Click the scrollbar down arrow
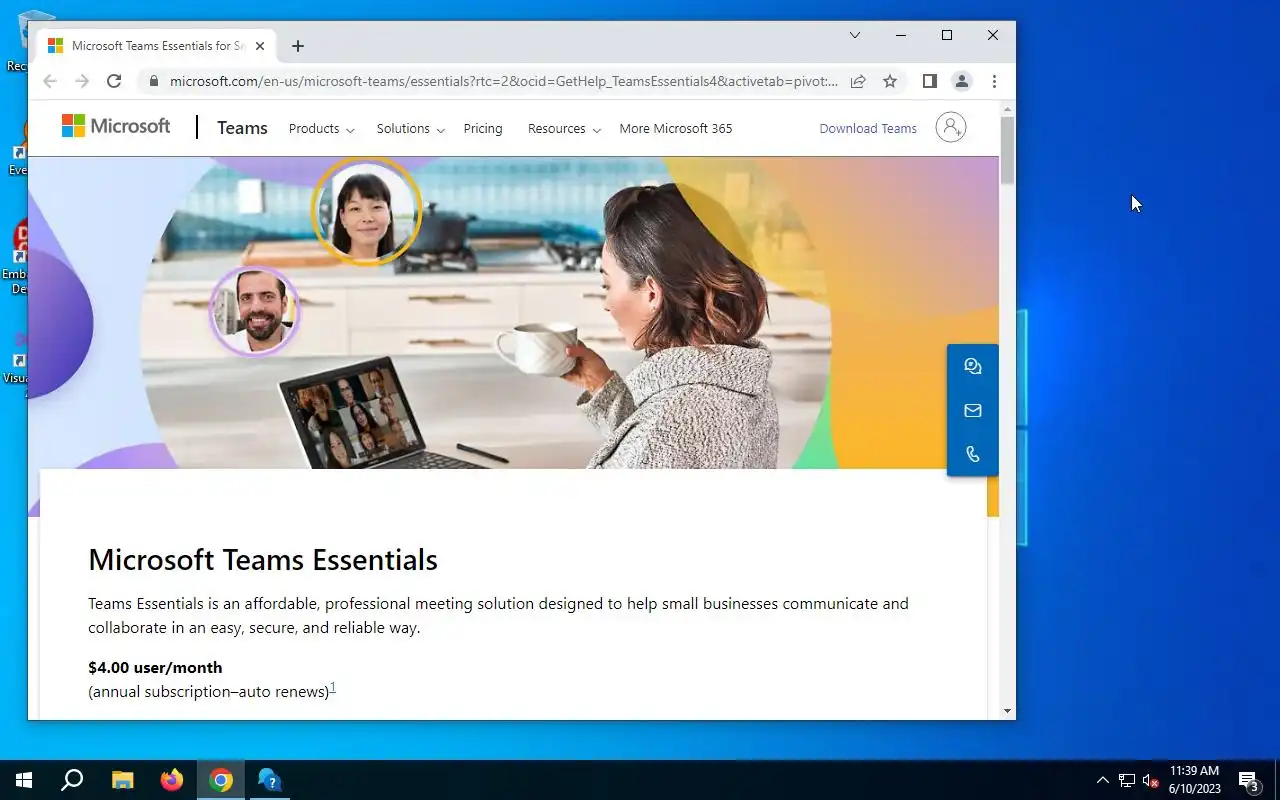Viewport: 1280px width, 800px height. 1007,711
